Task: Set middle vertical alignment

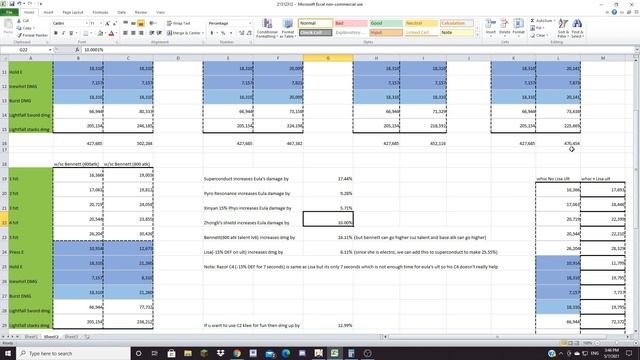Action: coord(133,23)
